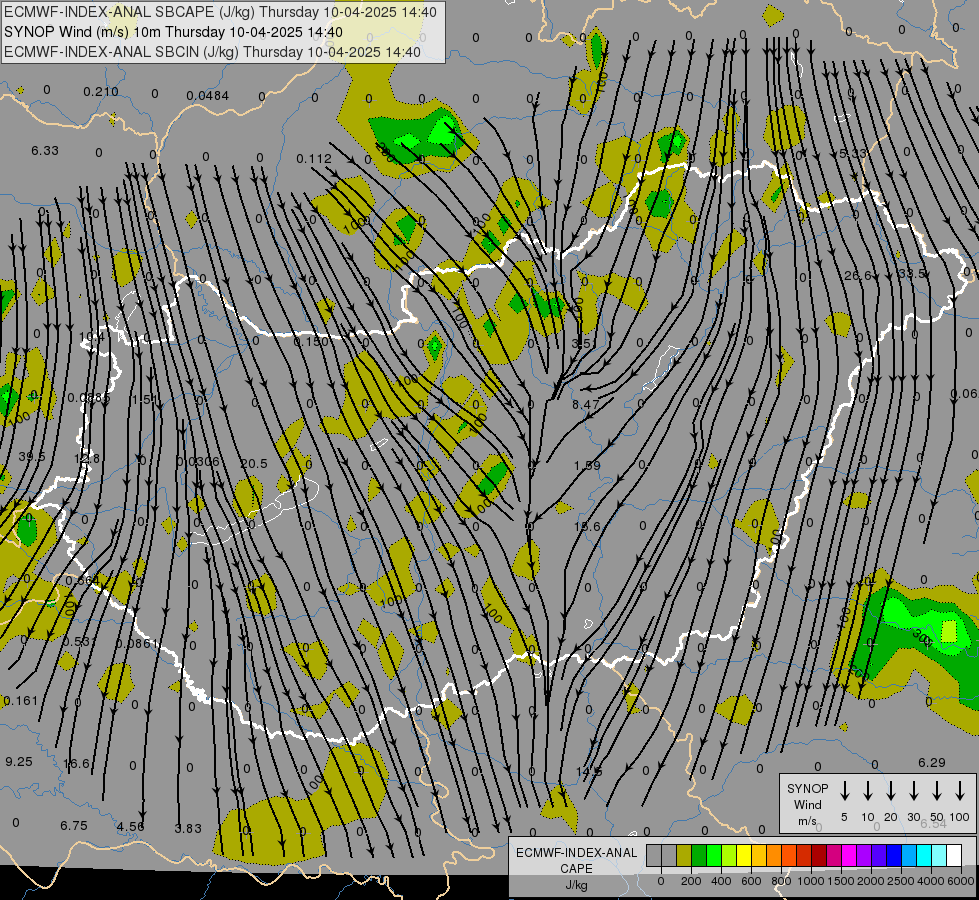Image resolution: width=979 pixels, height=900 pixels.
Task: Click the 50 m/s wind arrow in legend
Action: [x=937, y=791]
